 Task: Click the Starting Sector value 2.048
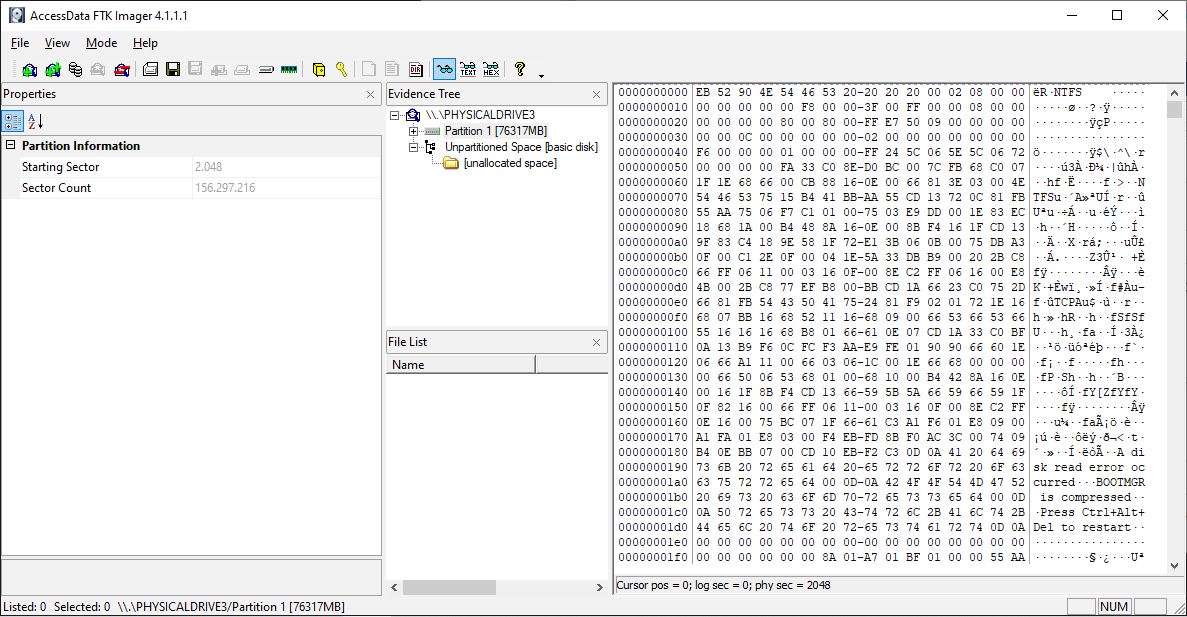pyautogui.click(x=208, y=167)
